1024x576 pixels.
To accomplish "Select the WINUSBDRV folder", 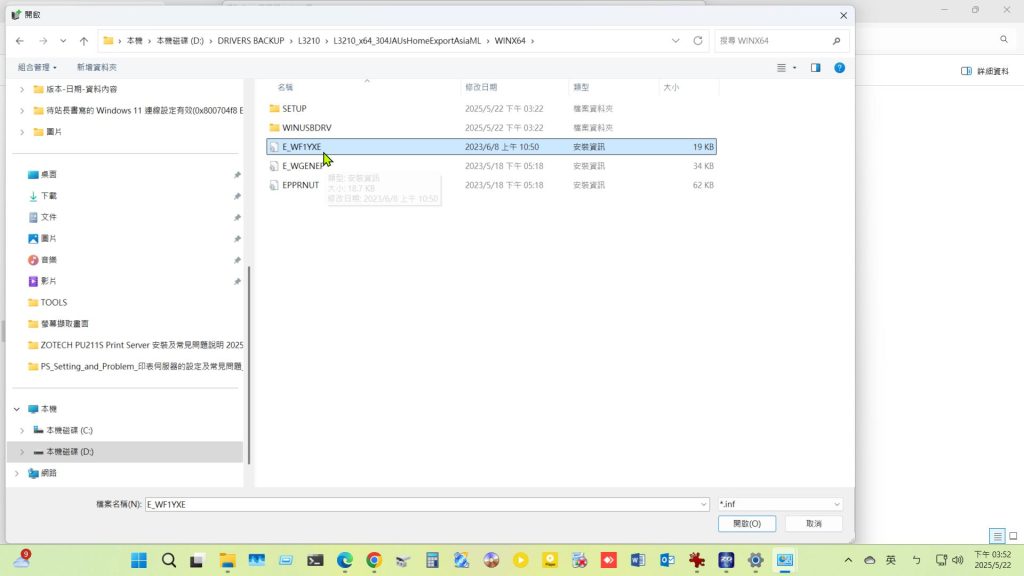I will [307, 128].
